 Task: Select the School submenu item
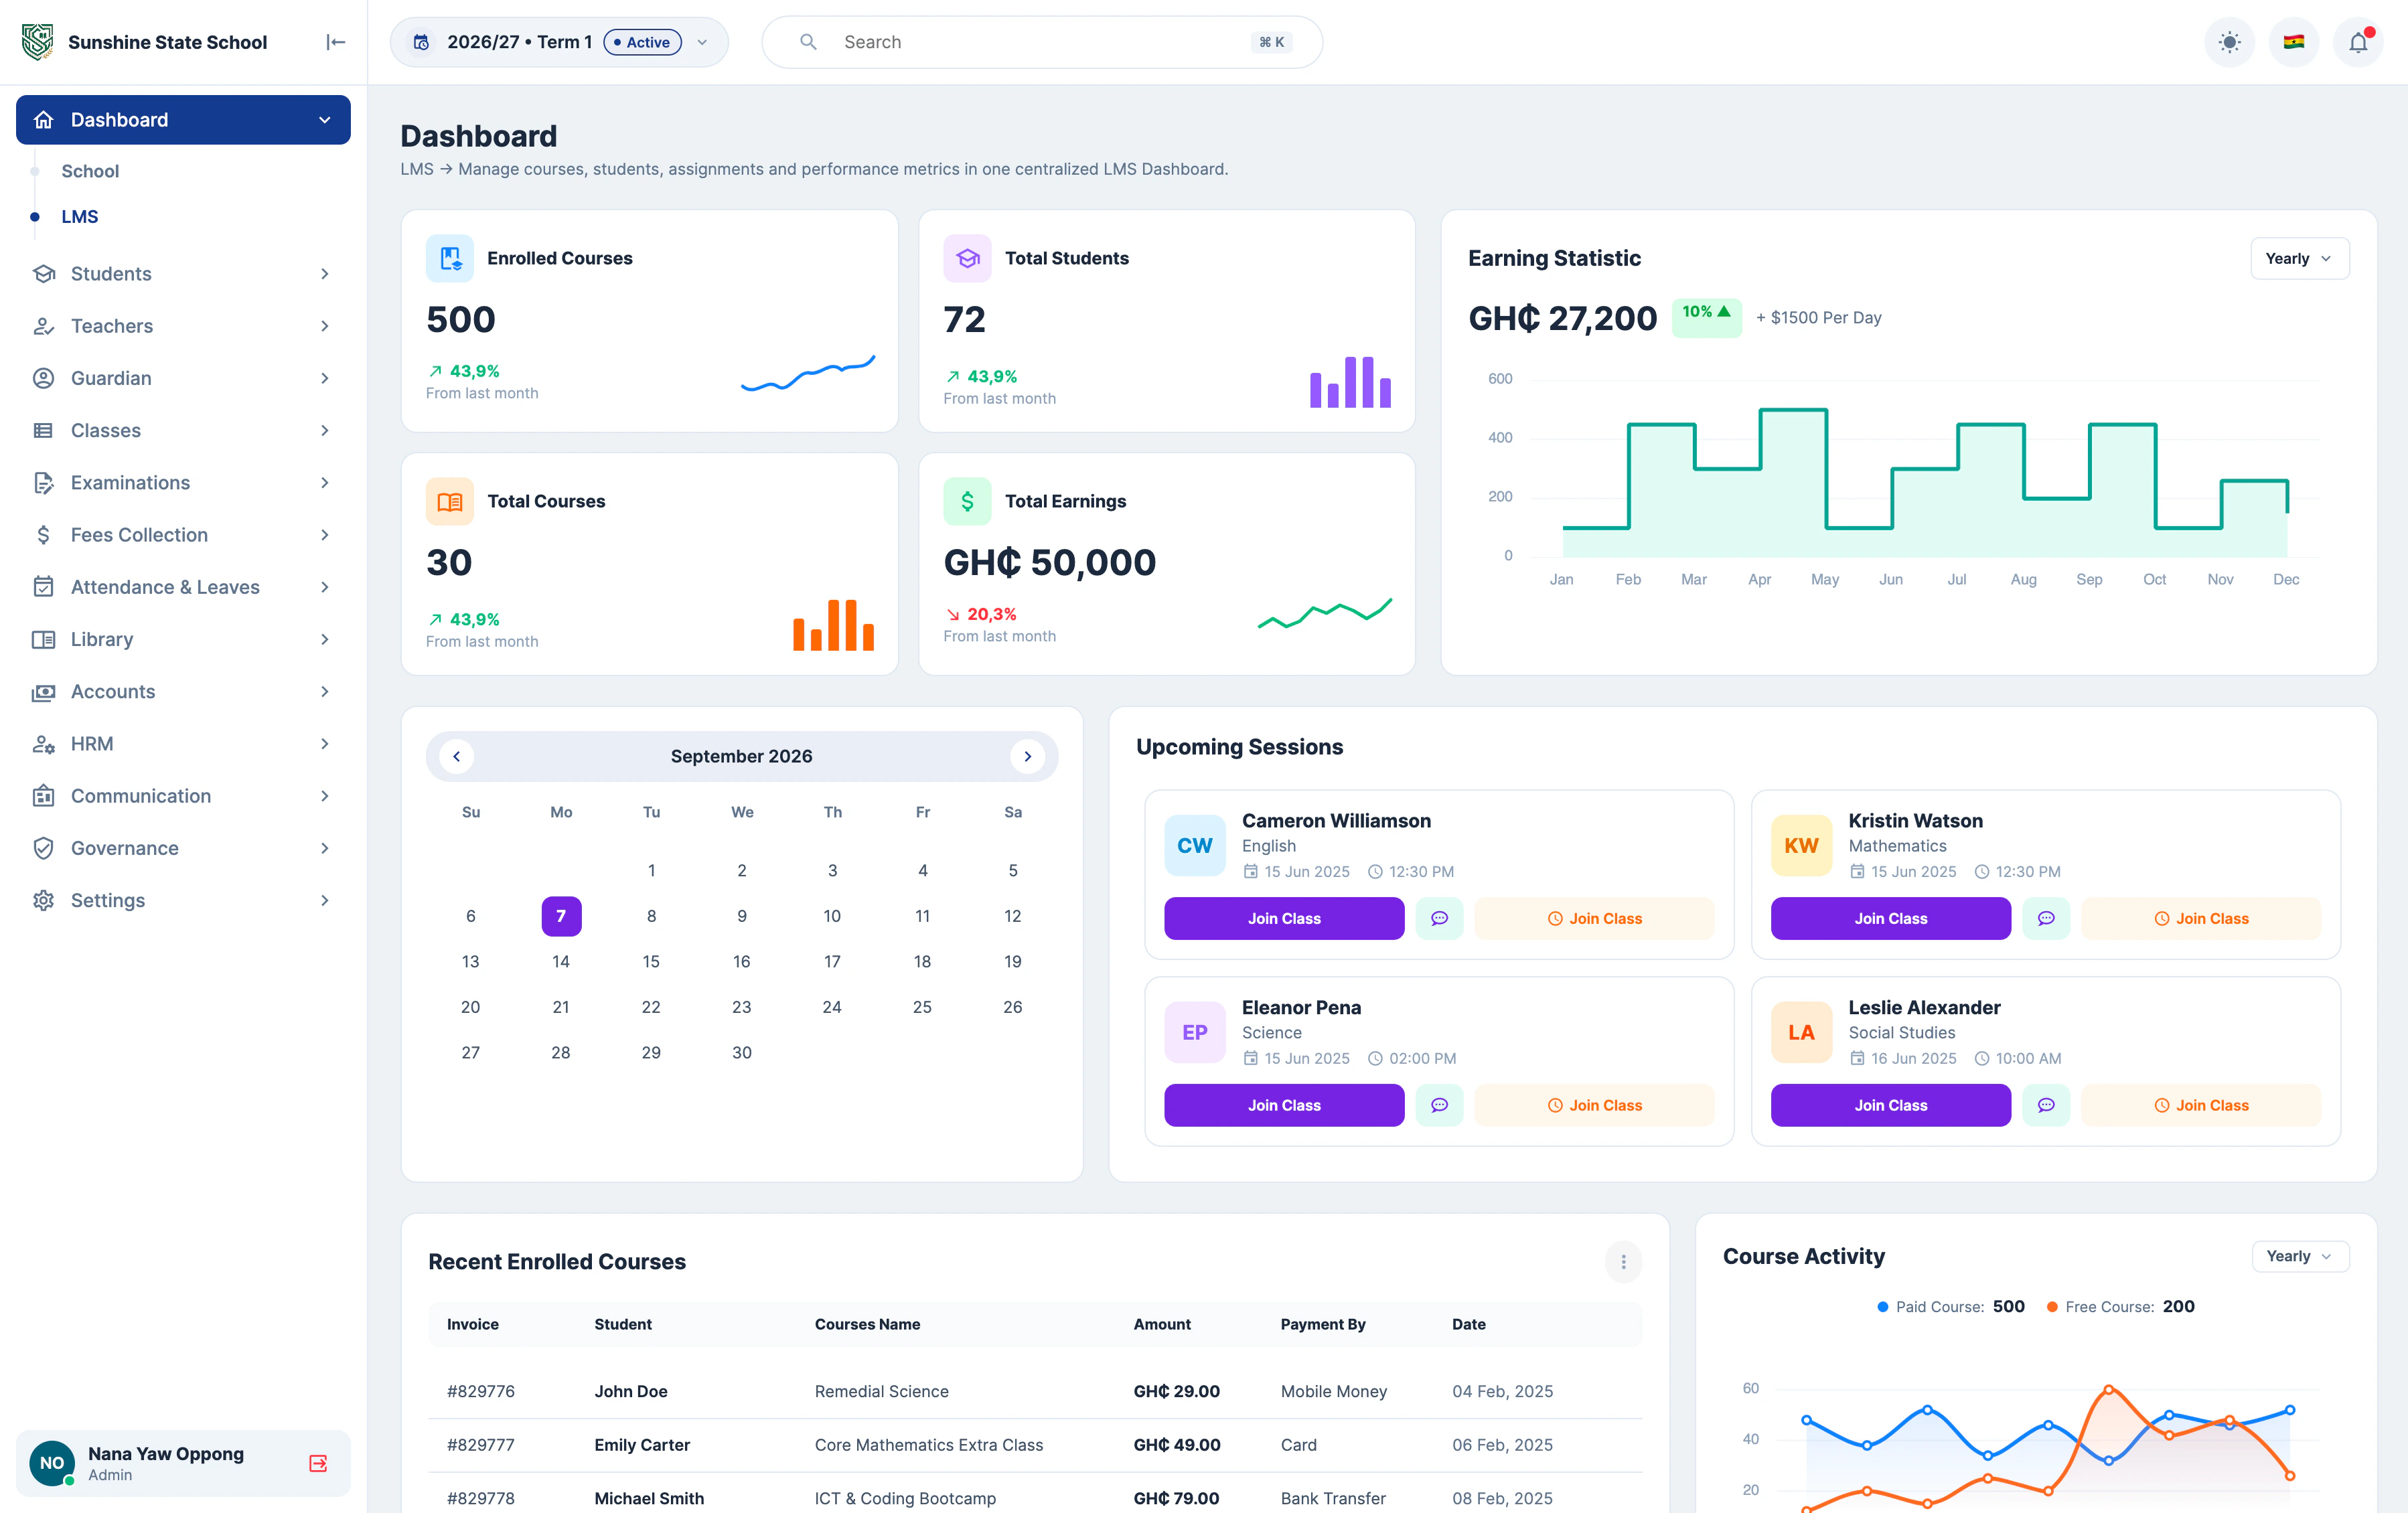(90, 171)
